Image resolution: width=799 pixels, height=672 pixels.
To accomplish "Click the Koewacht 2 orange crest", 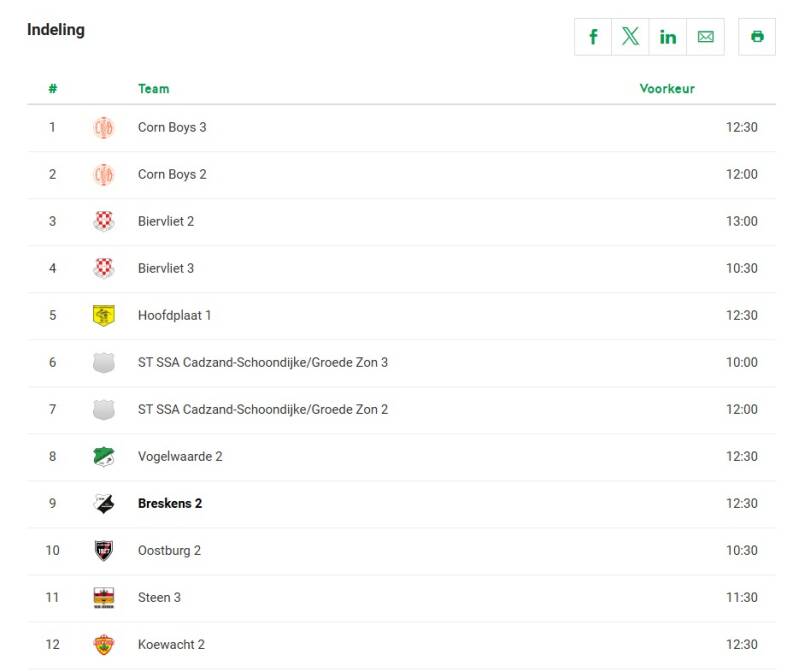I will [103, 644].
